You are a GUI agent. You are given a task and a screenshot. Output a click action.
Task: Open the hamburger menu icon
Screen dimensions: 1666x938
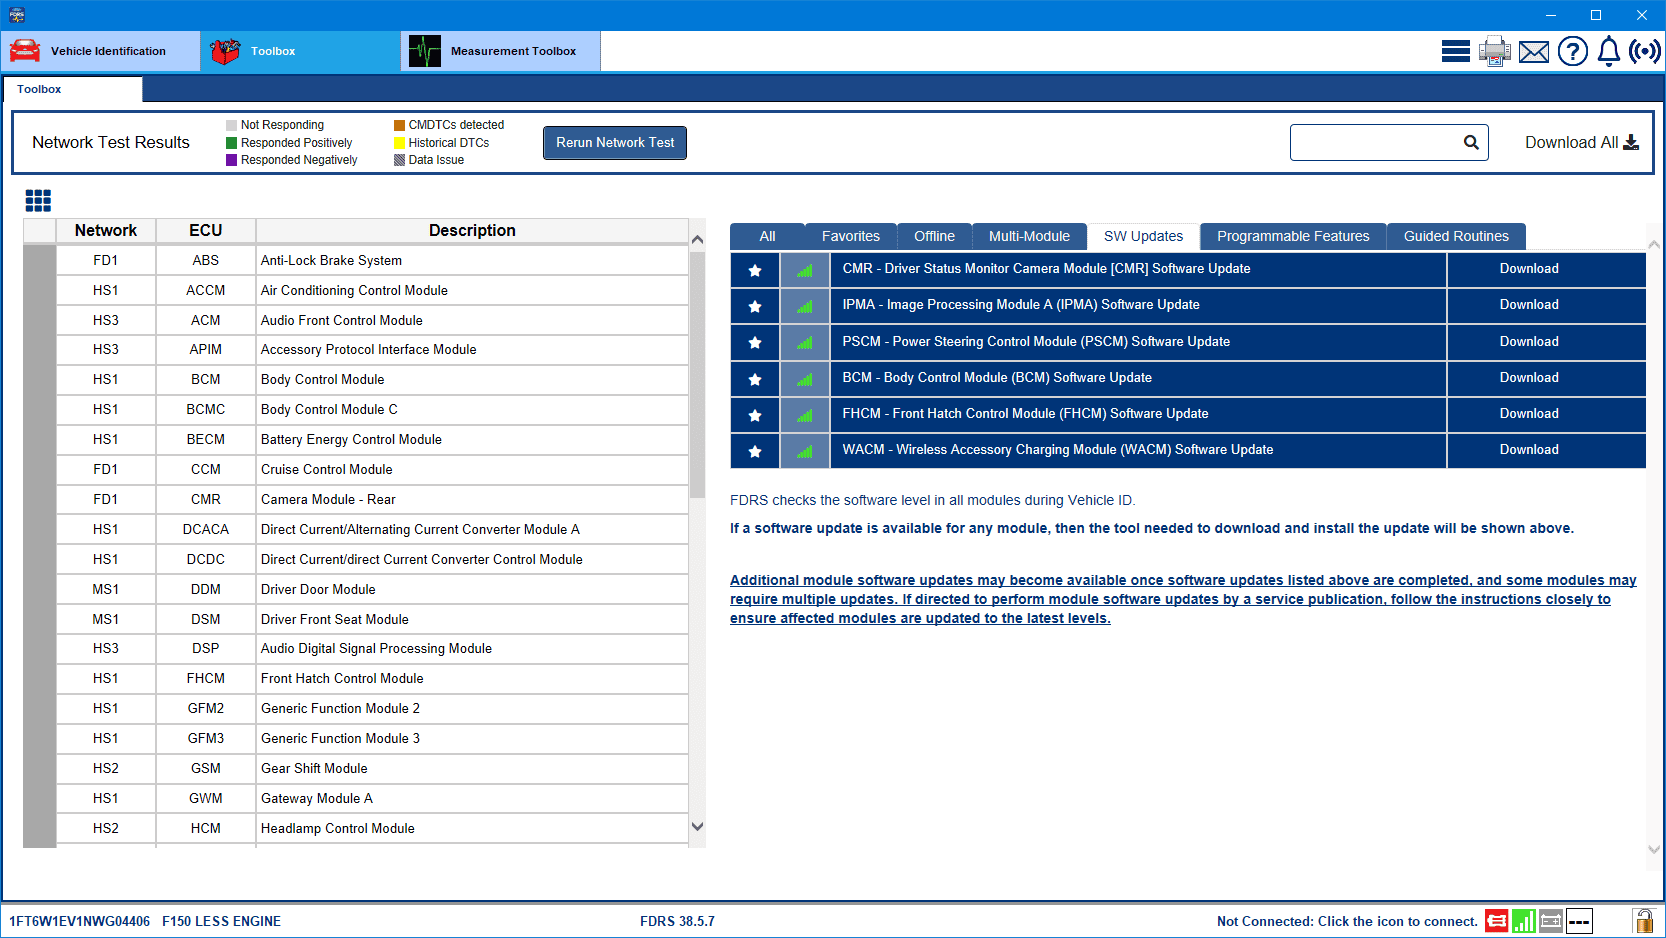coord(1455,50)
